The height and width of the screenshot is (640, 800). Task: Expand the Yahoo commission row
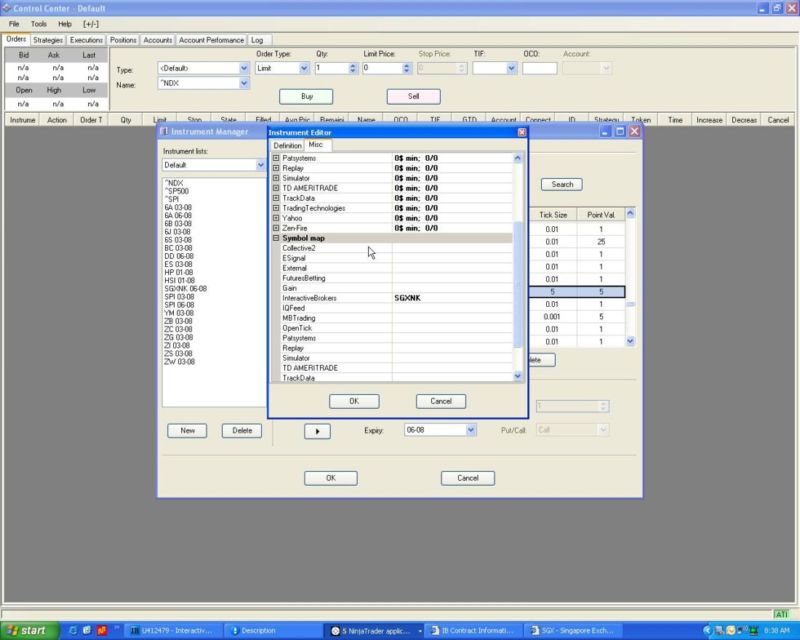[x=276, y=218]
